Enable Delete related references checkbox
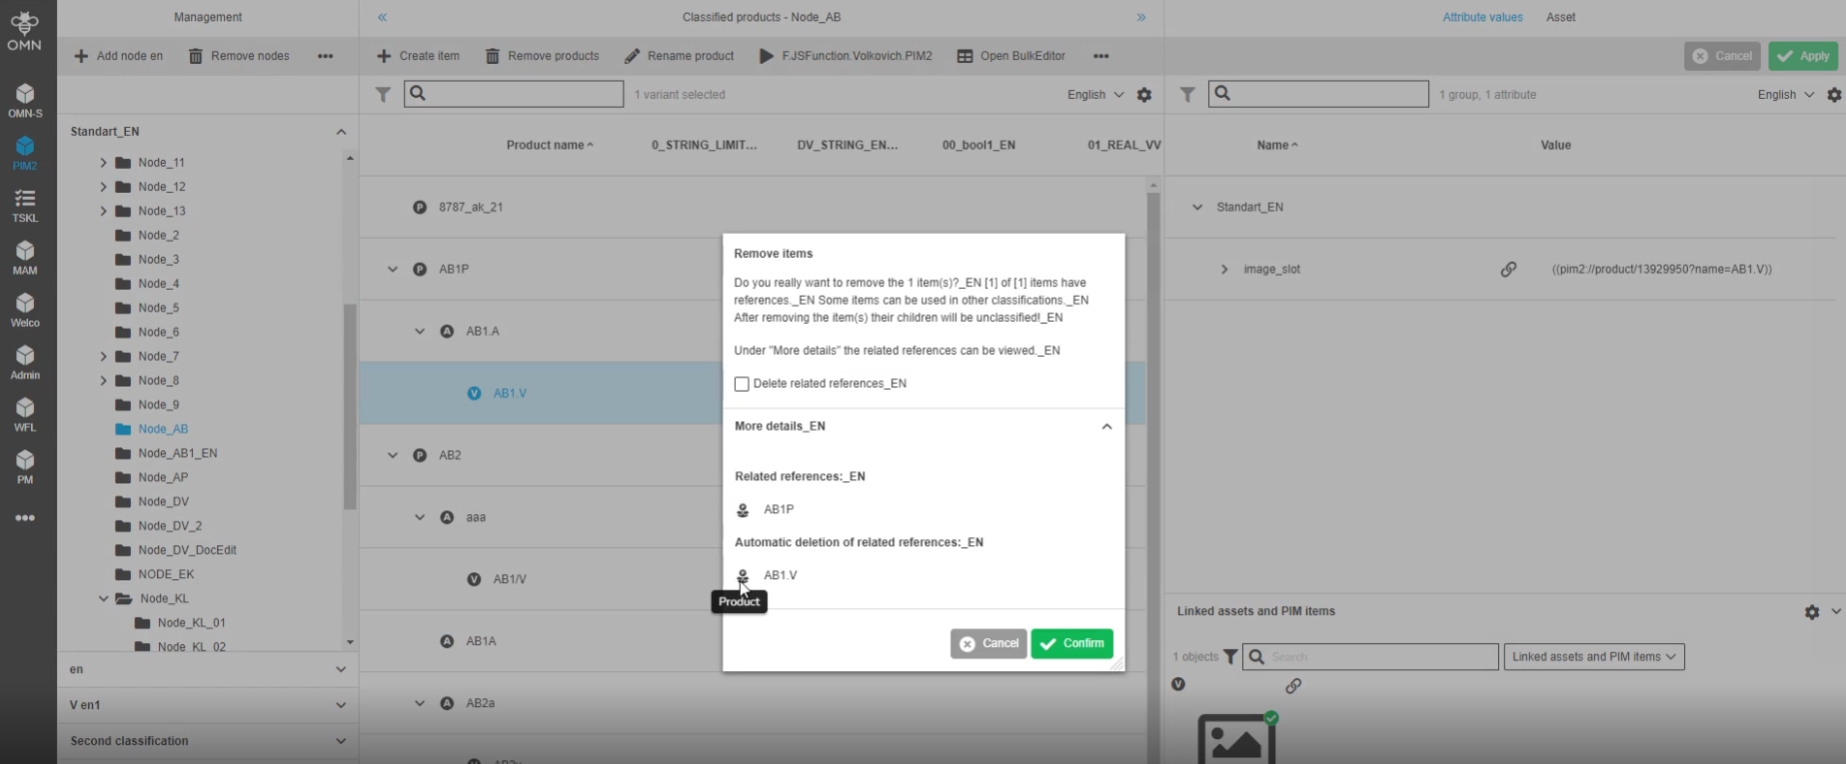1846x764 pixels. 742,384
